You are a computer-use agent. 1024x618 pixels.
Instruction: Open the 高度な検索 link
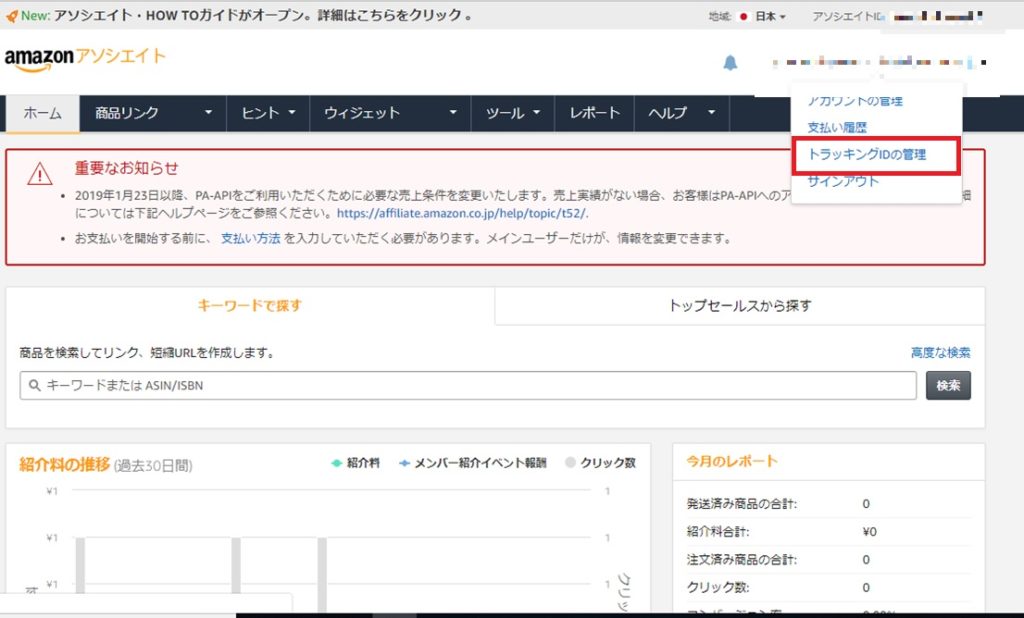click(940, 353)
